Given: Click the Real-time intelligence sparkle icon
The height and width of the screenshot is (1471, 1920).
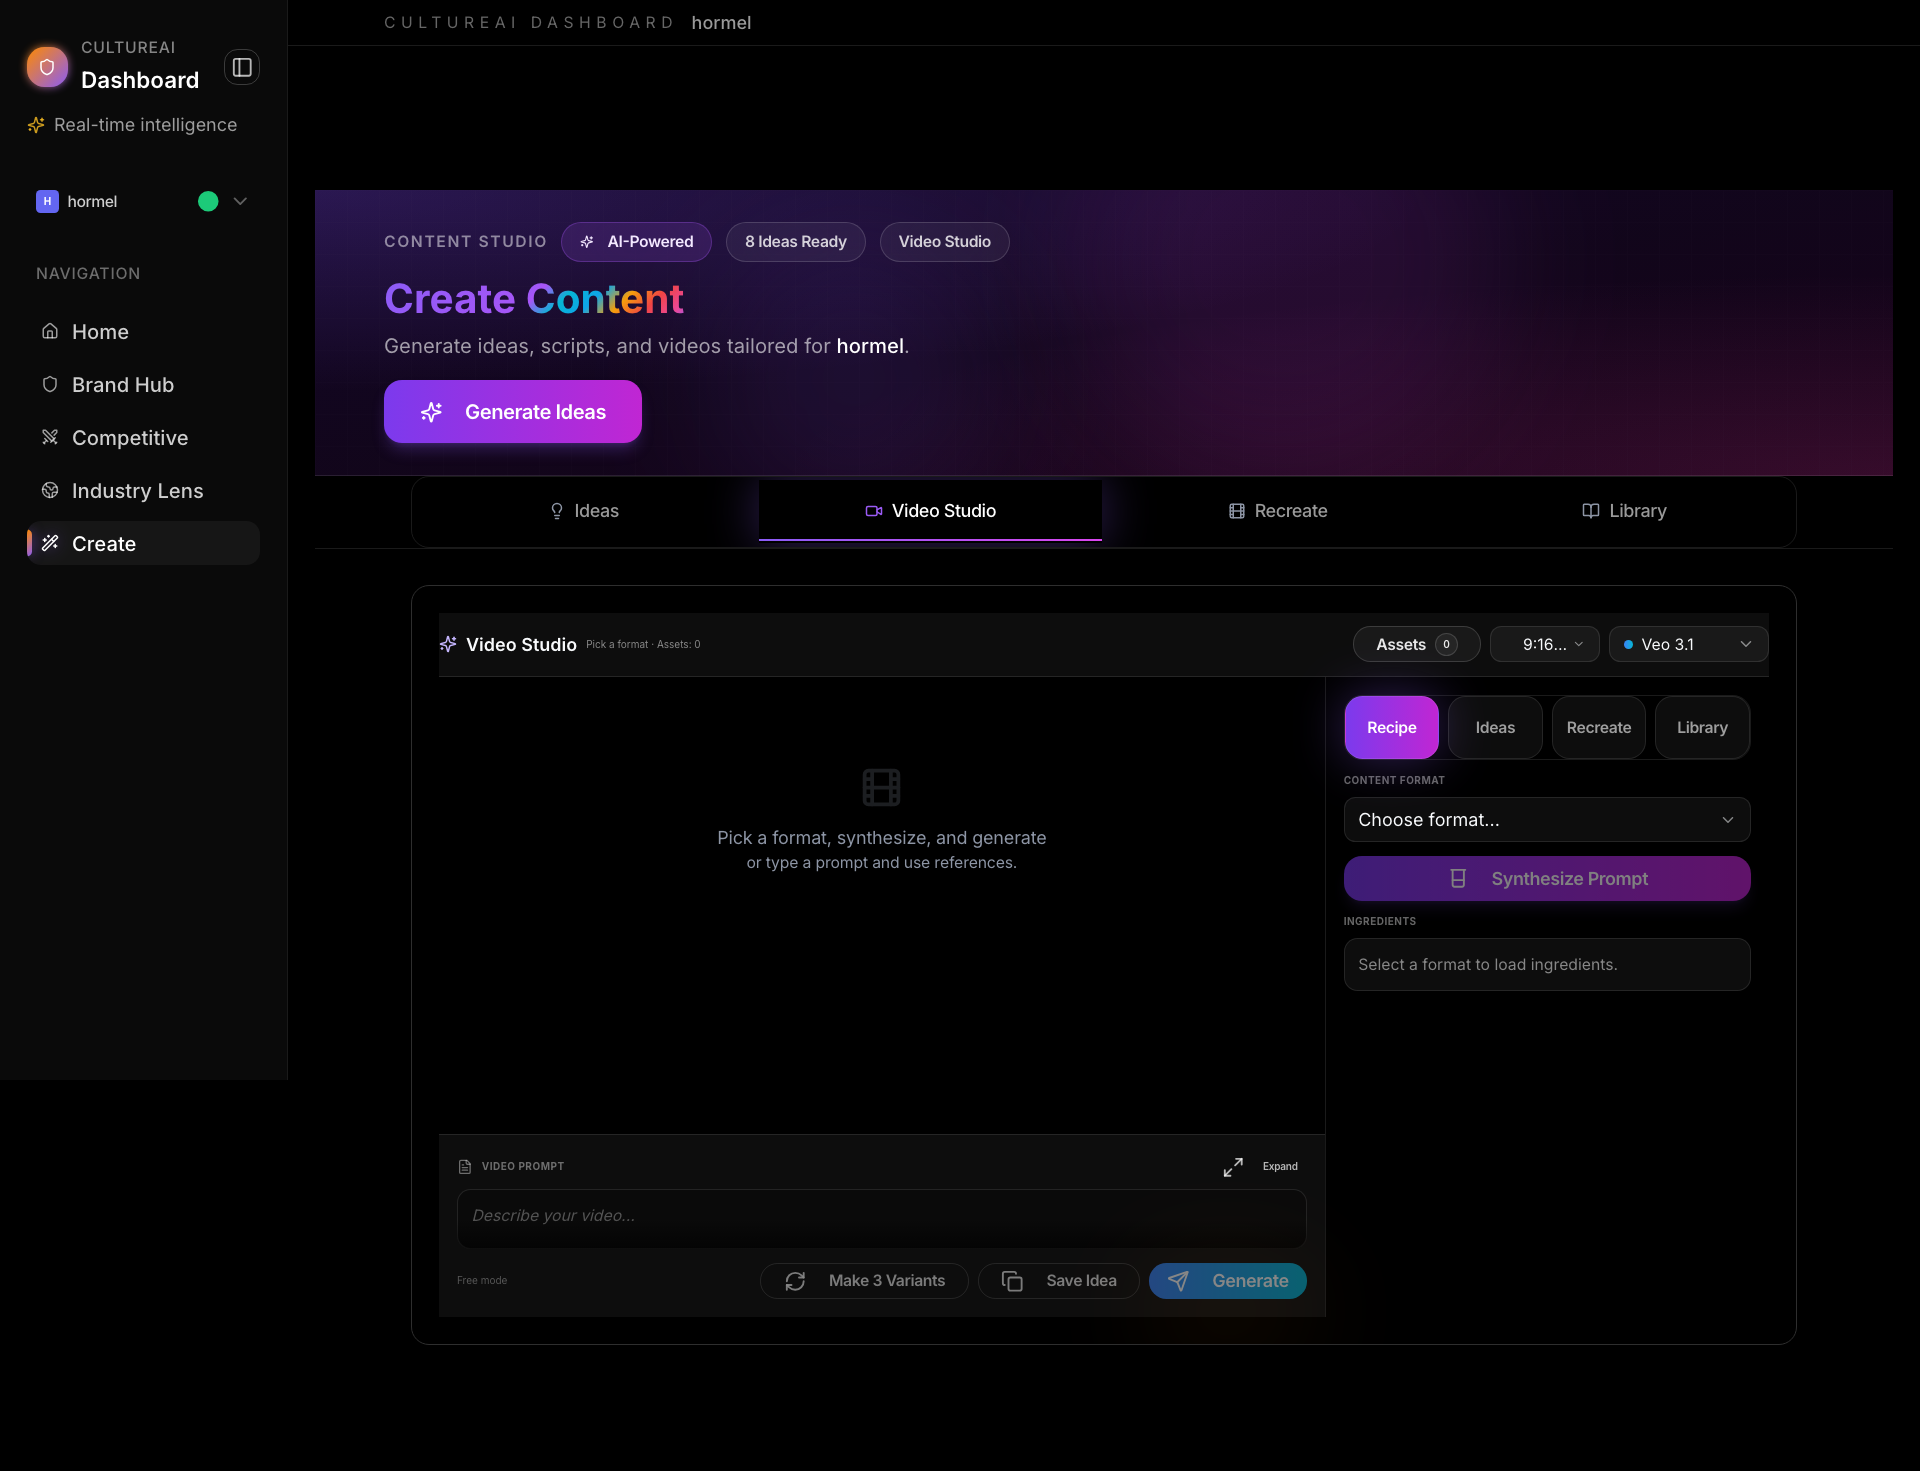Looking at the screenshot, I should coord(36,124).
